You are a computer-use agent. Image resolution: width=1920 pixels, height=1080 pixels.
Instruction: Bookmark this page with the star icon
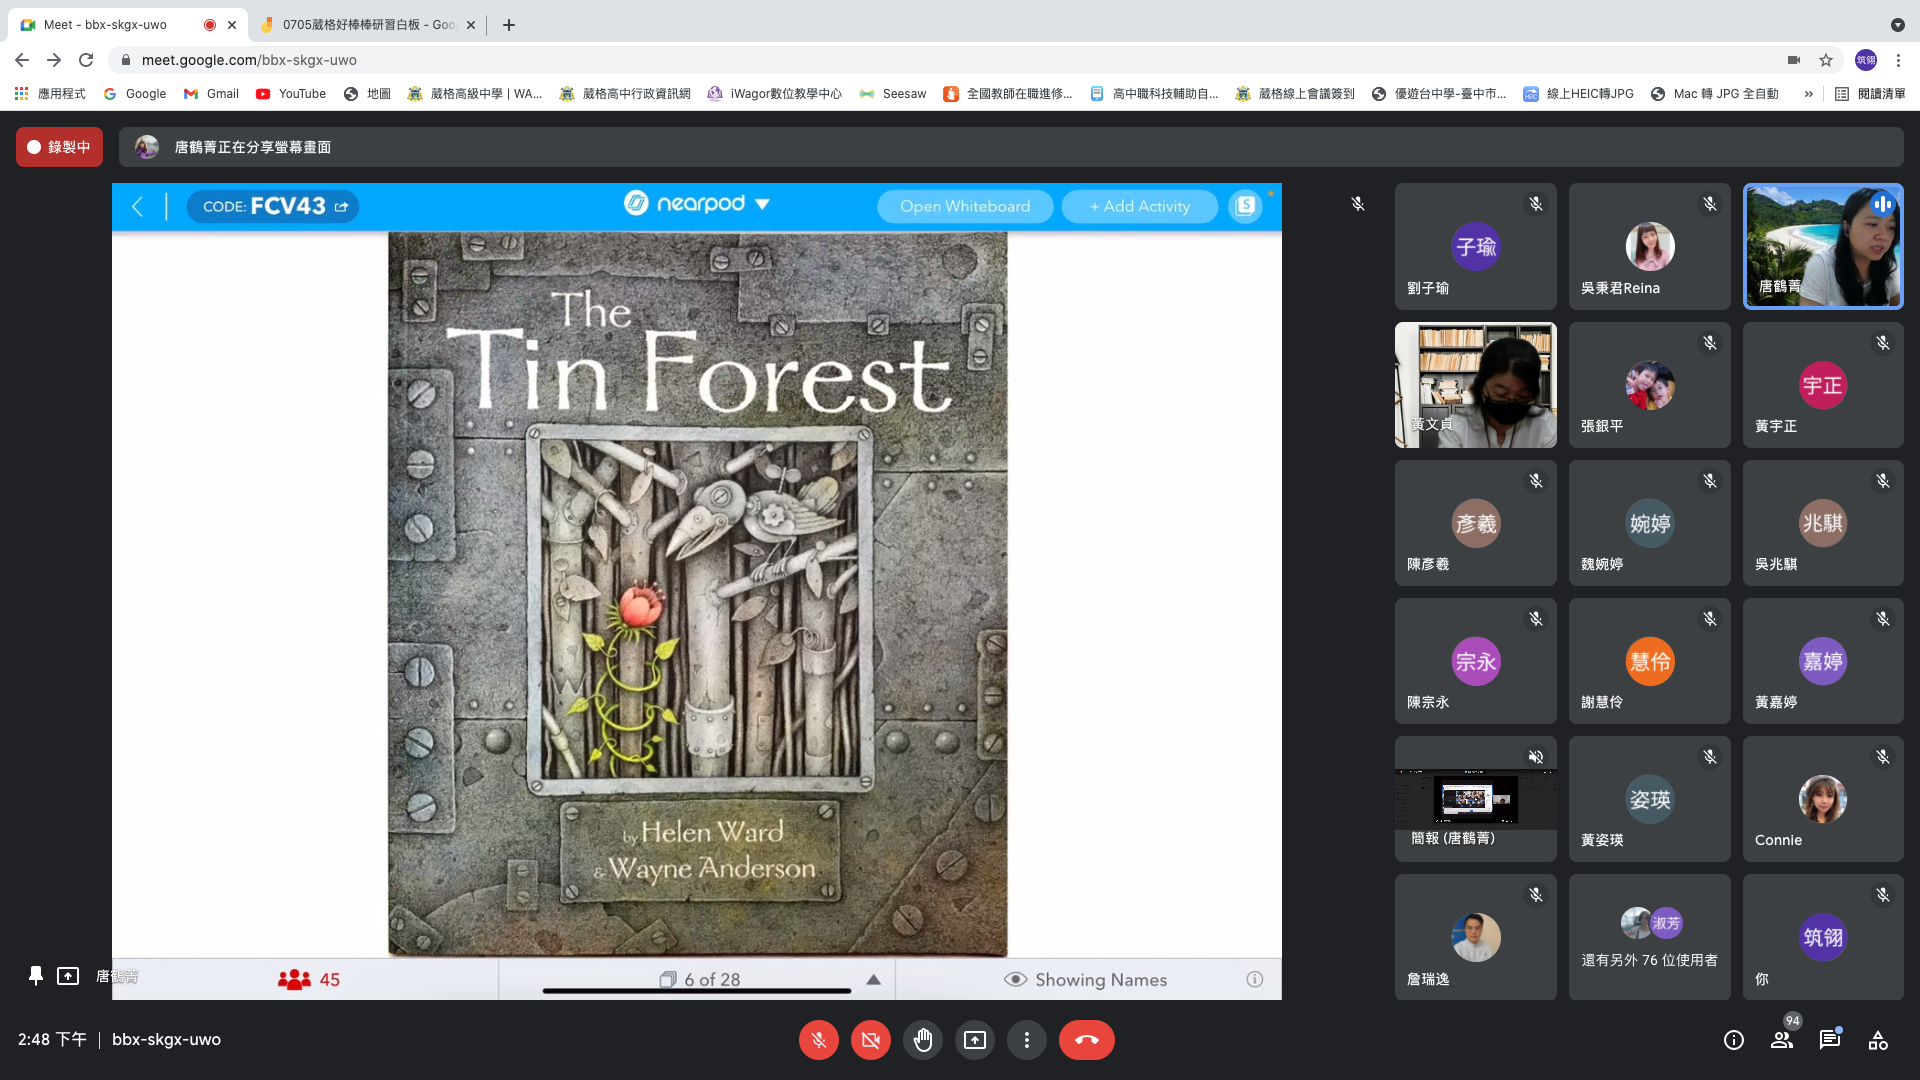(1826, 60)
